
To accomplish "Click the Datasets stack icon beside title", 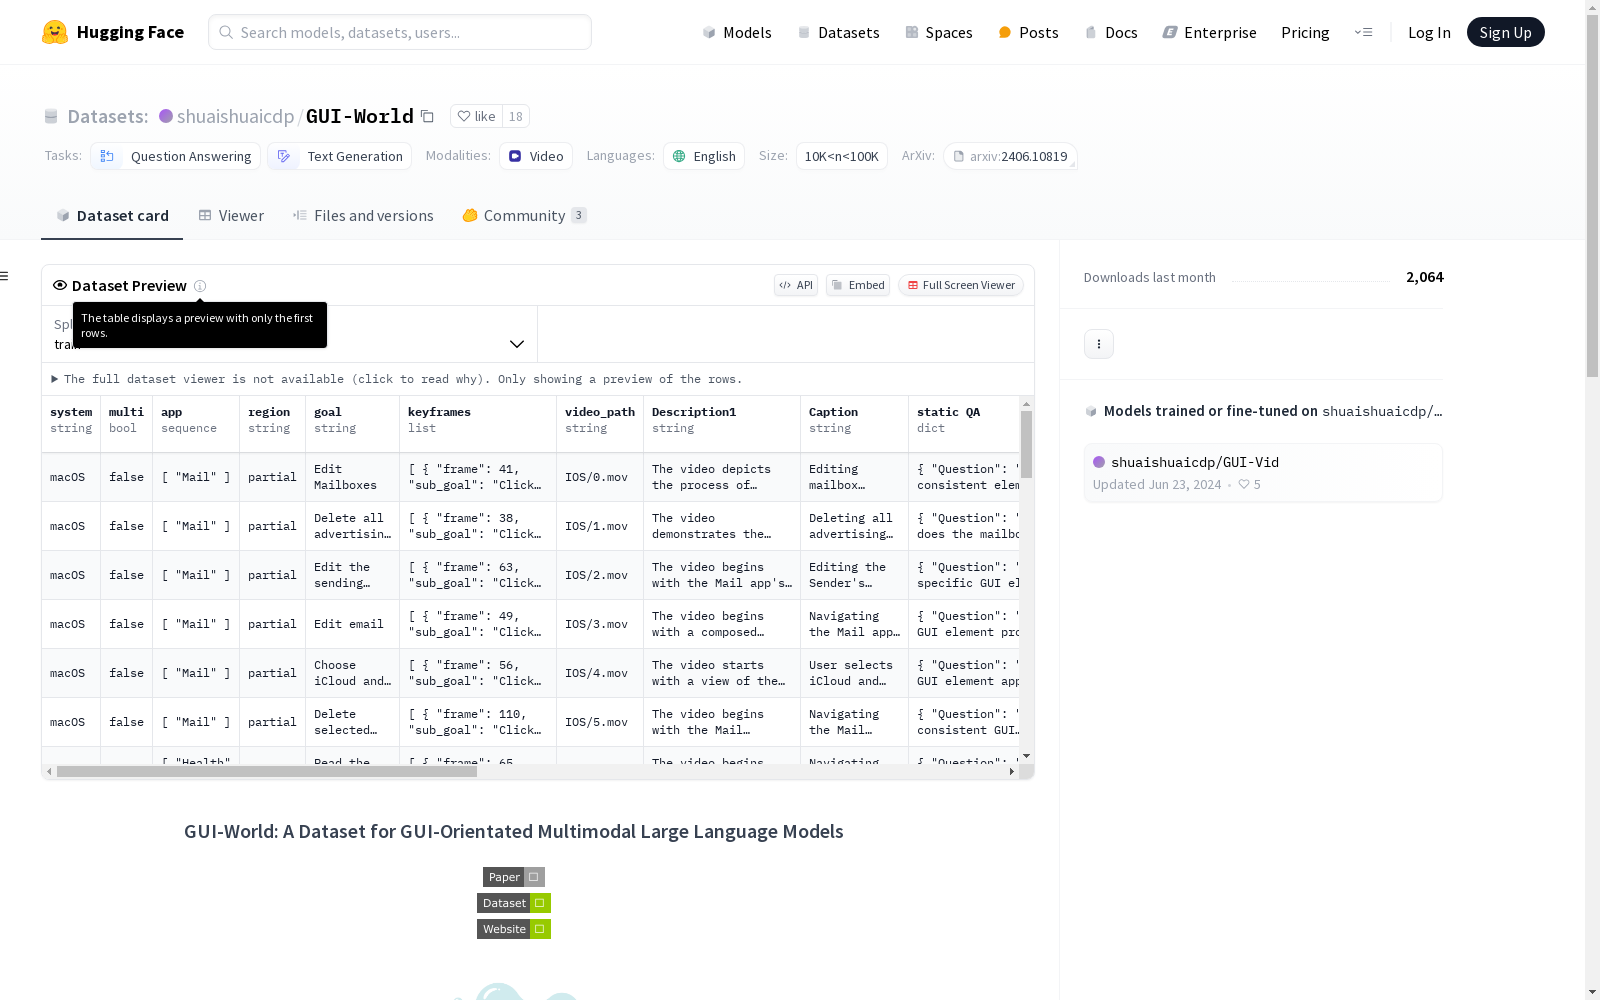I will pos(51,116).
